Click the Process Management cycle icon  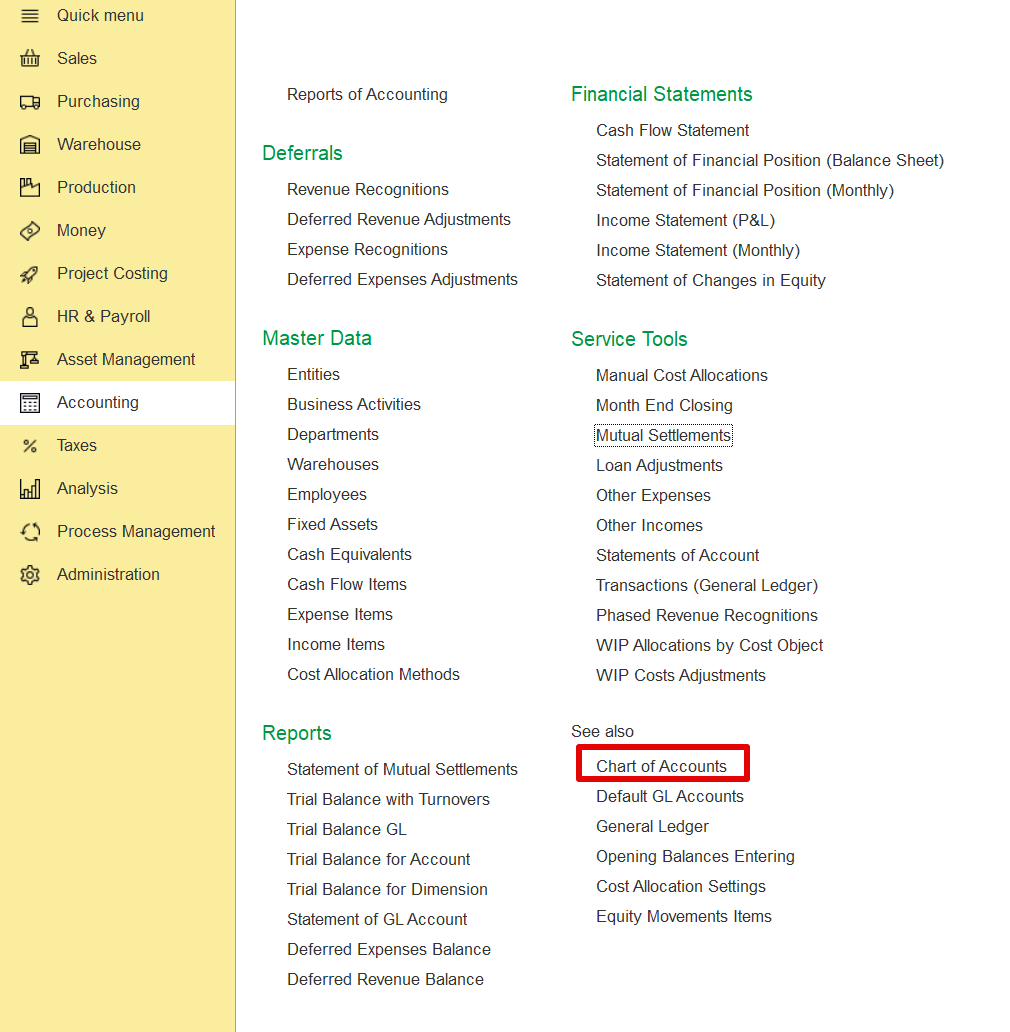[30, 532]
